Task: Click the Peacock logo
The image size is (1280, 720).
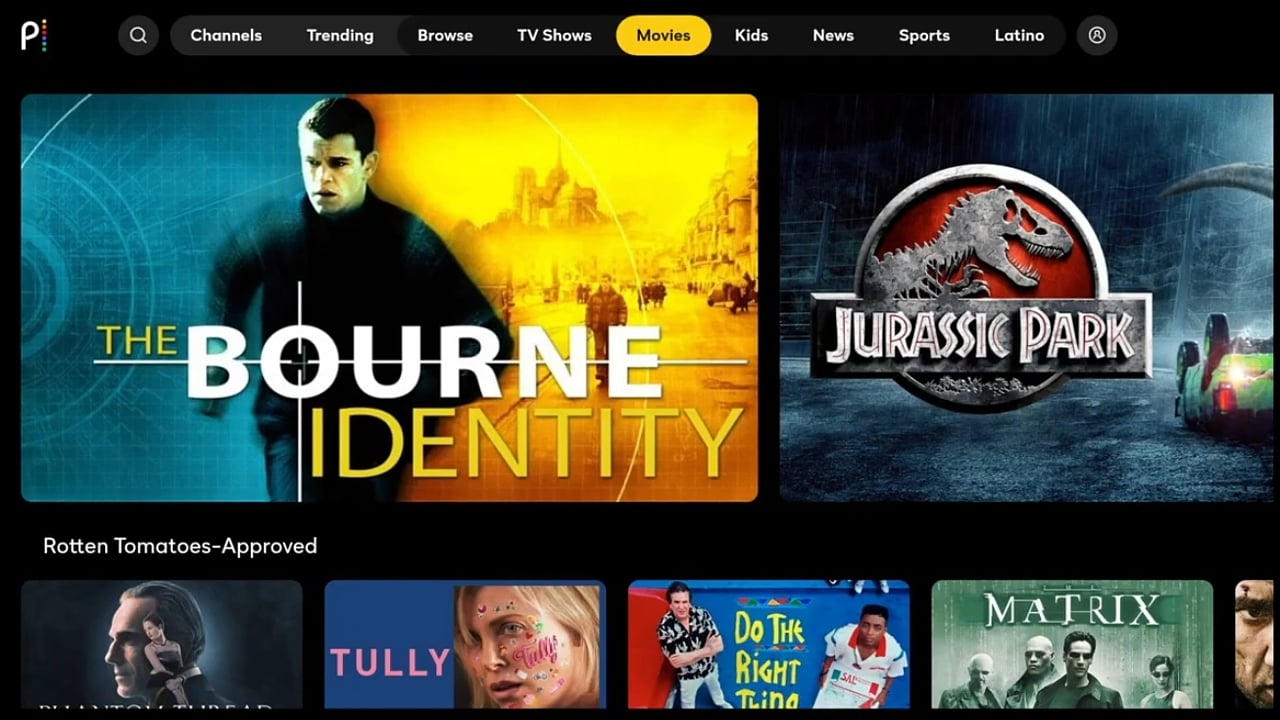Action: pyautogui.click(x=34, y=35)
